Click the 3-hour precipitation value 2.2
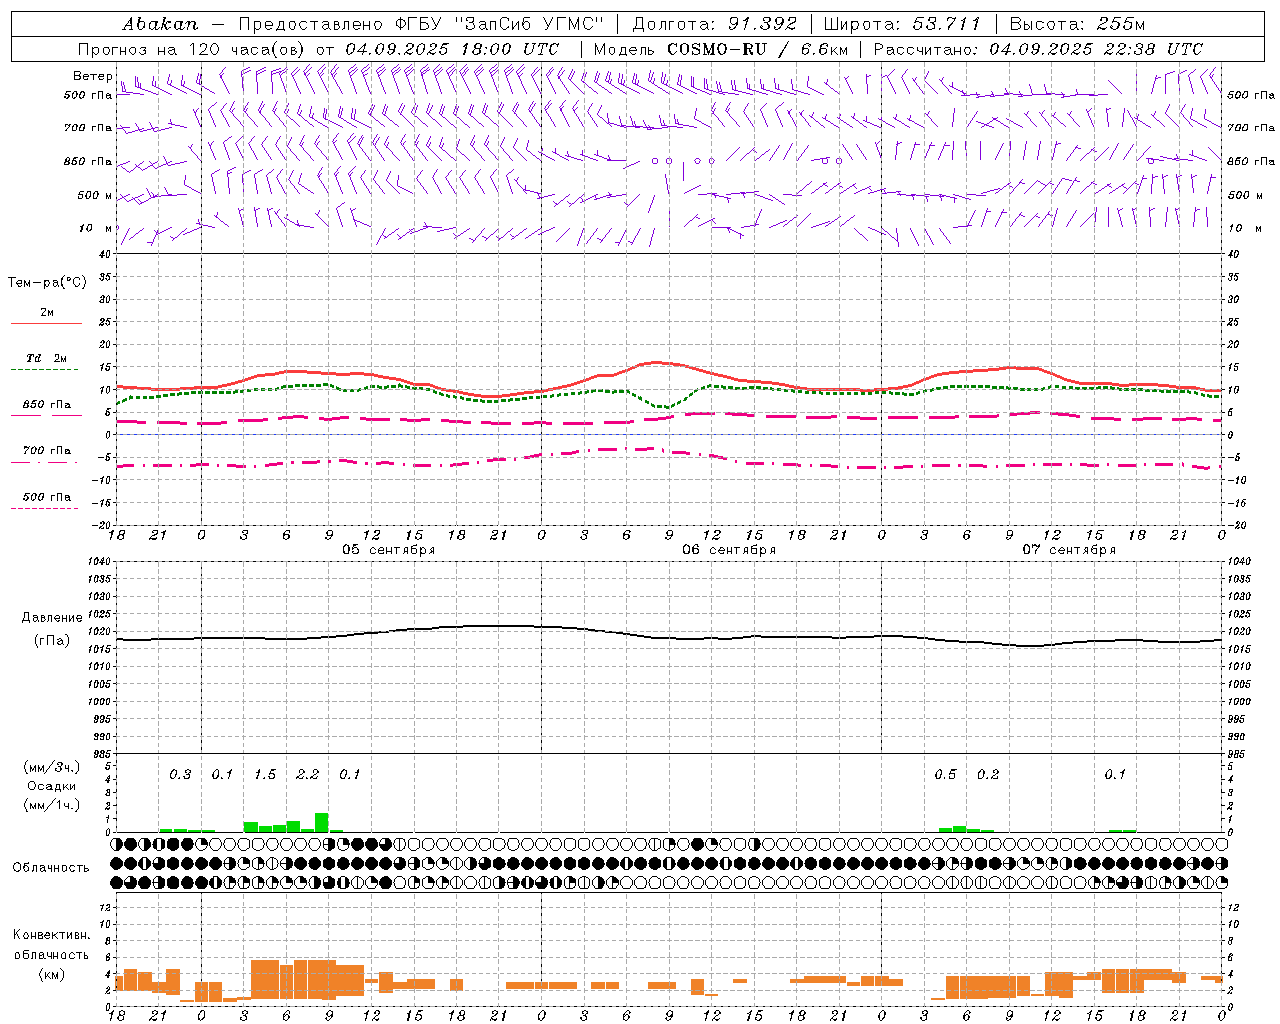The image size is (1280, 1024). [308, 774]
